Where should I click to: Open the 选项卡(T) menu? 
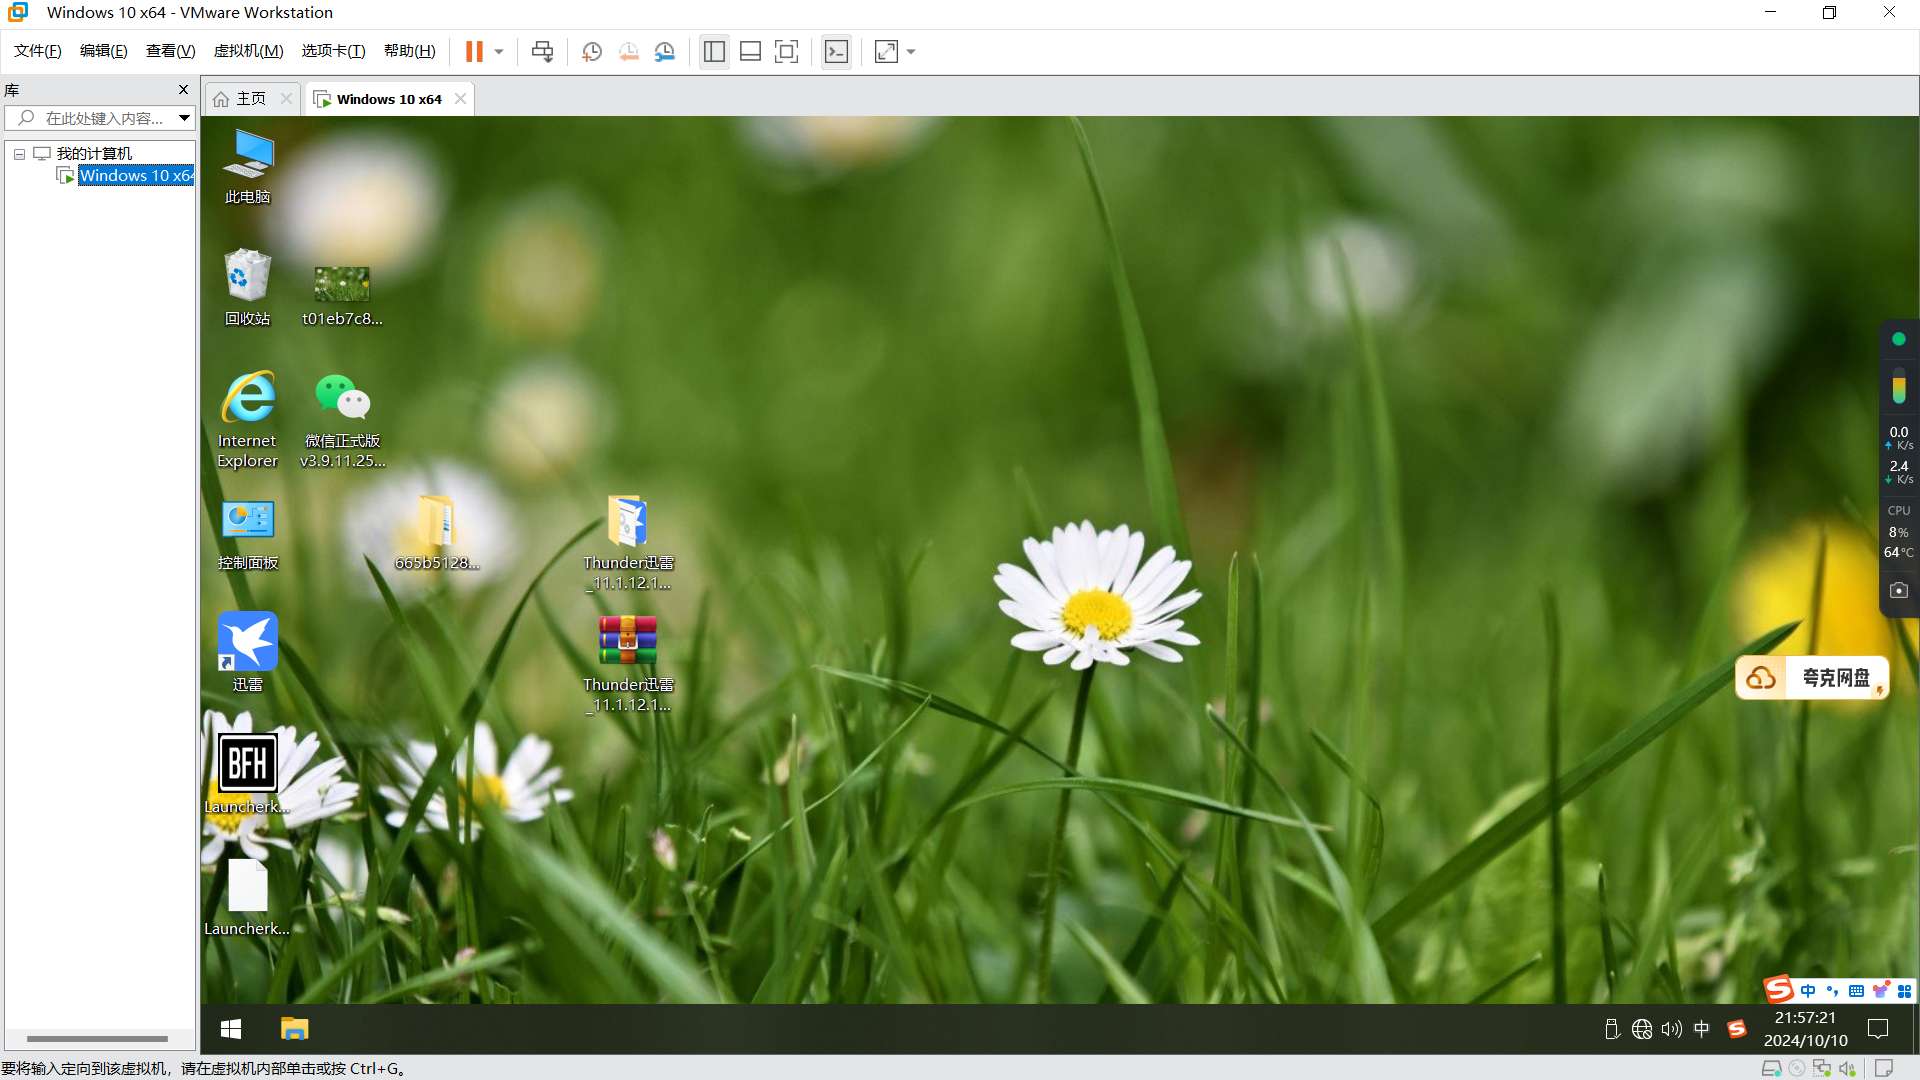click(x=334, y=51)
